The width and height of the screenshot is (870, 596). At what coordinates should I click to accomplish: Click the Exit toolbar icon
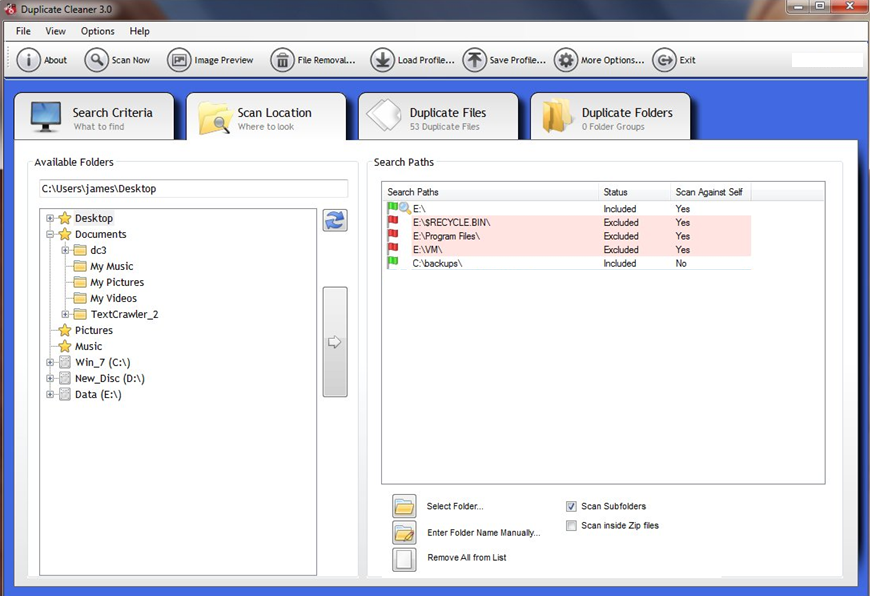pyautogui.click(x=664, y=60)
